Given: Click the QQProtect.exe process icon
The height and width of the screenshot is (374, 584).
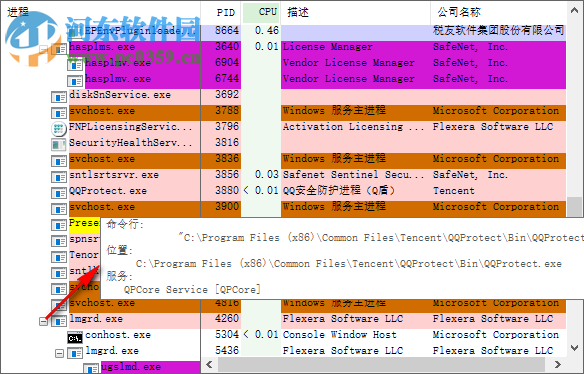Looking at the screenshot, I should click(59, 193).
